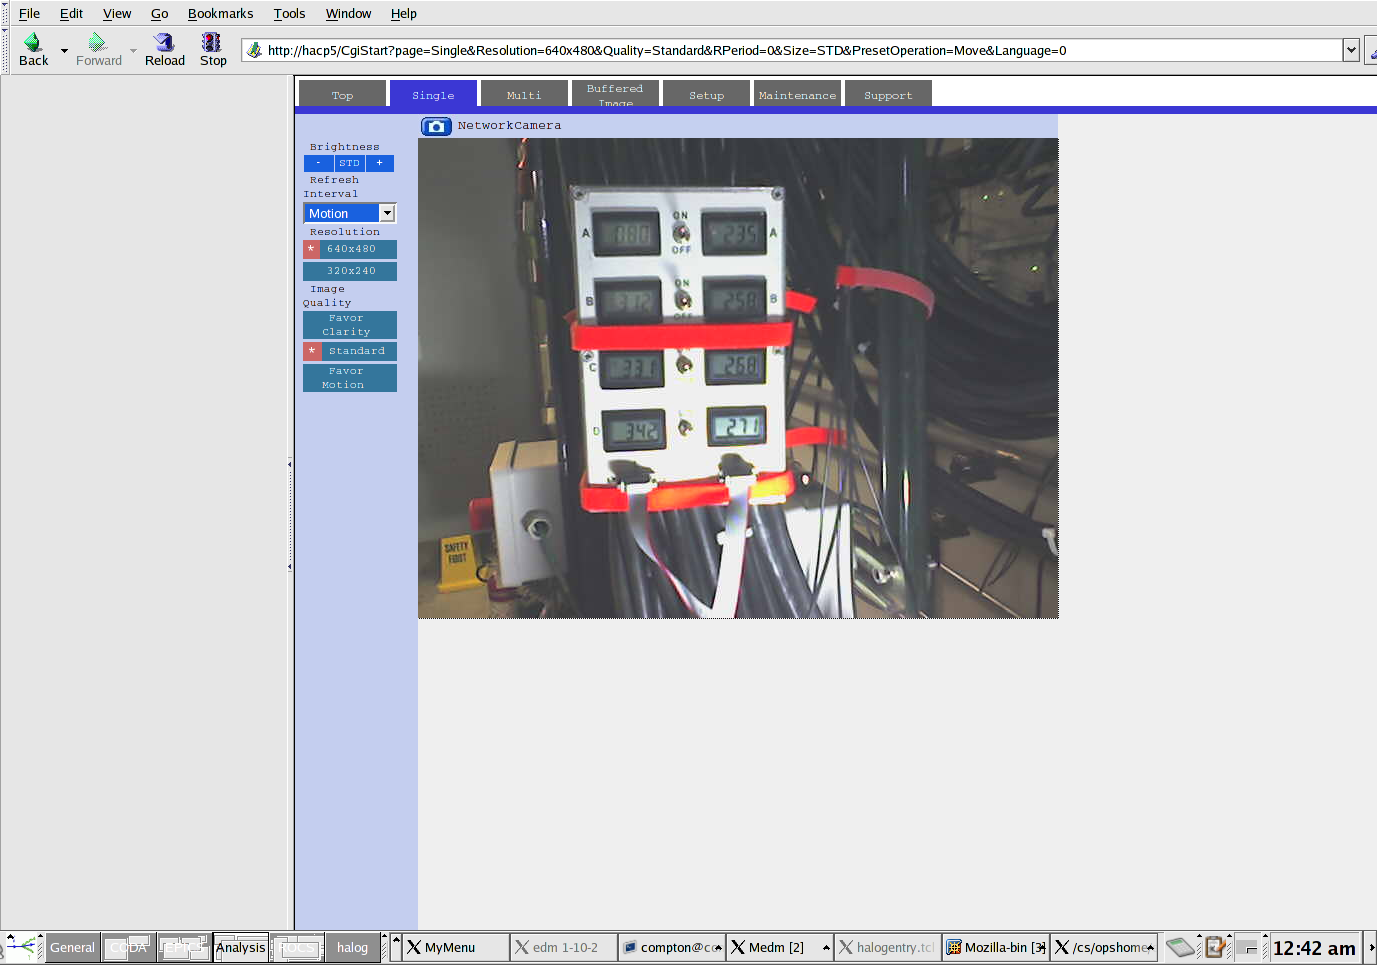Click the bookmark icon beside the URL
The width and height of the screenshot is (1377, 965).
coord(254,50)
